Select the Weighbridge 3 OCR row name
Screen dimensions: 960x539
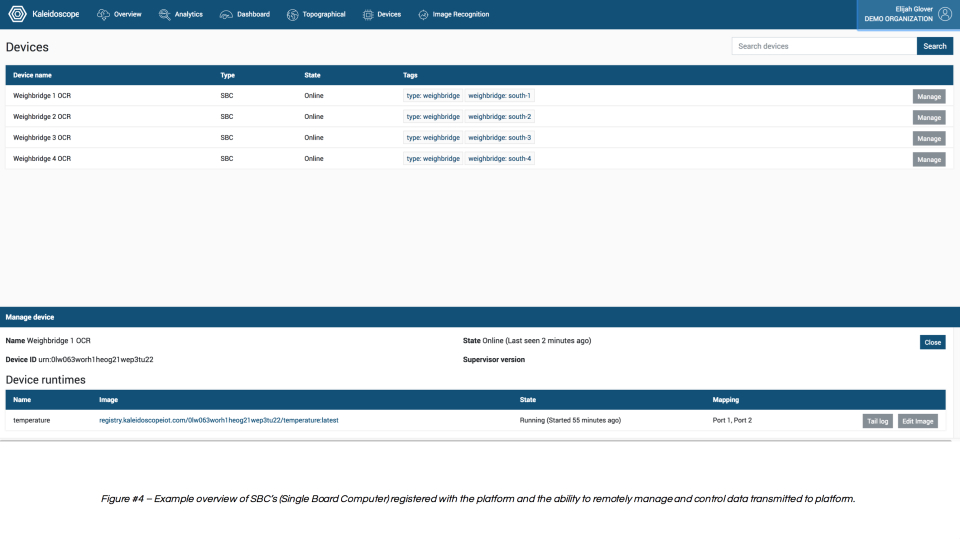click(42, 137)
